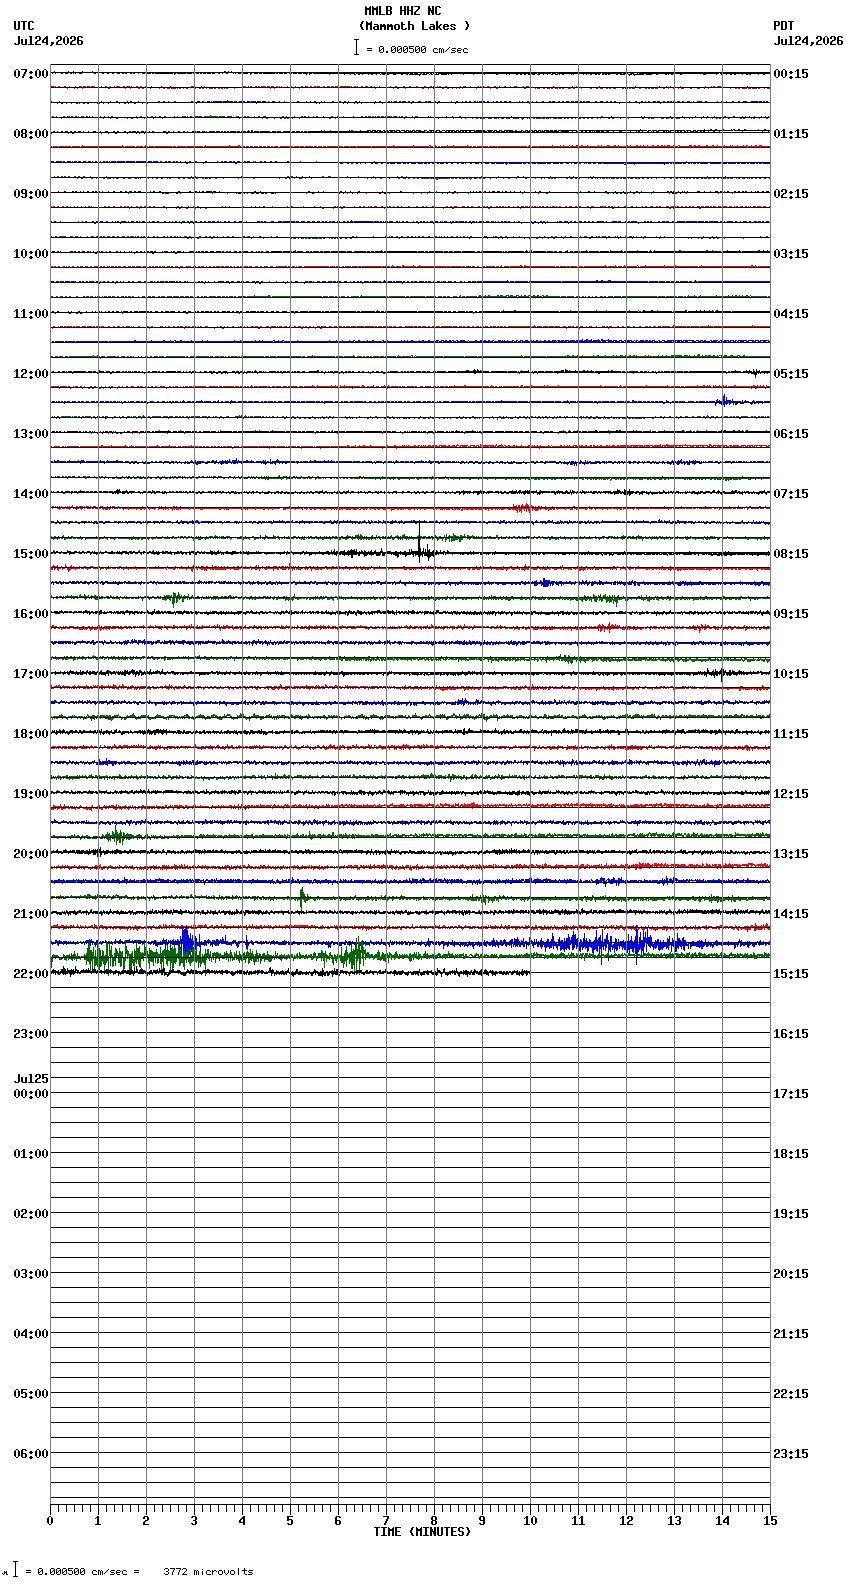Click the '(Mammoth Lakes )' subtitle
This screenshot has height=1584, width=850.
(x=414, y=26)
